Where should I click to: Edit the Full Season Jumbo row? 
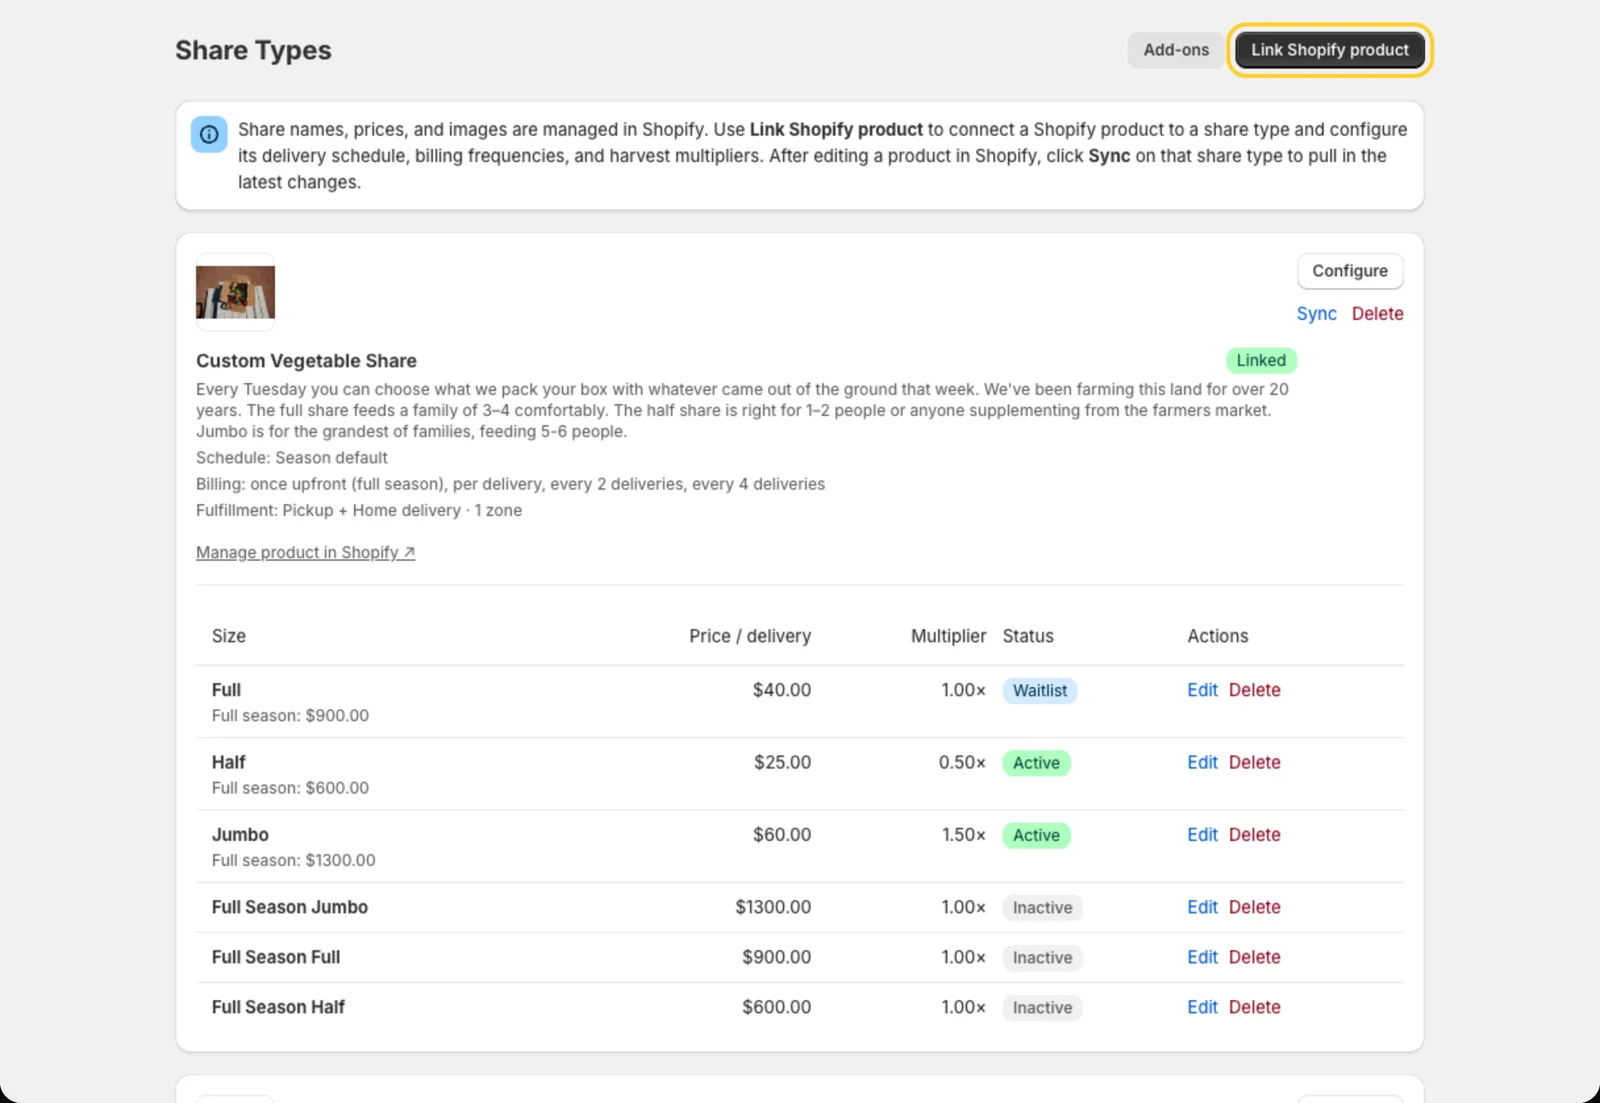click(x=1202, y=907)
